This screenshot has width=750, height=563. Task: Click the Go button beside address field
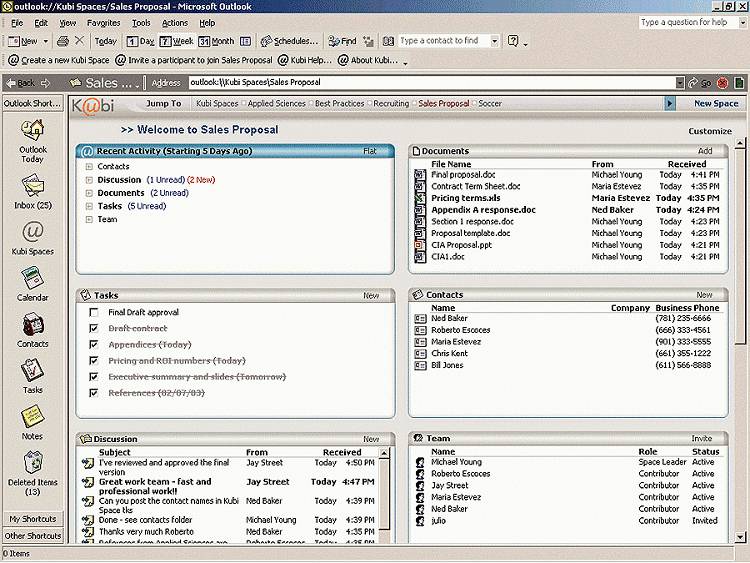[x=700, y=83]
